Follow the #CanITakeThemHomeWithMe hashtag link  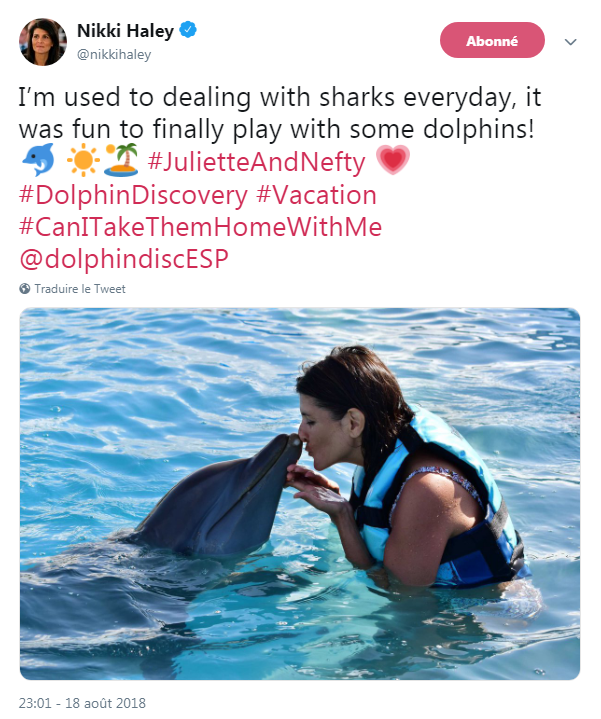coord(200,226)
